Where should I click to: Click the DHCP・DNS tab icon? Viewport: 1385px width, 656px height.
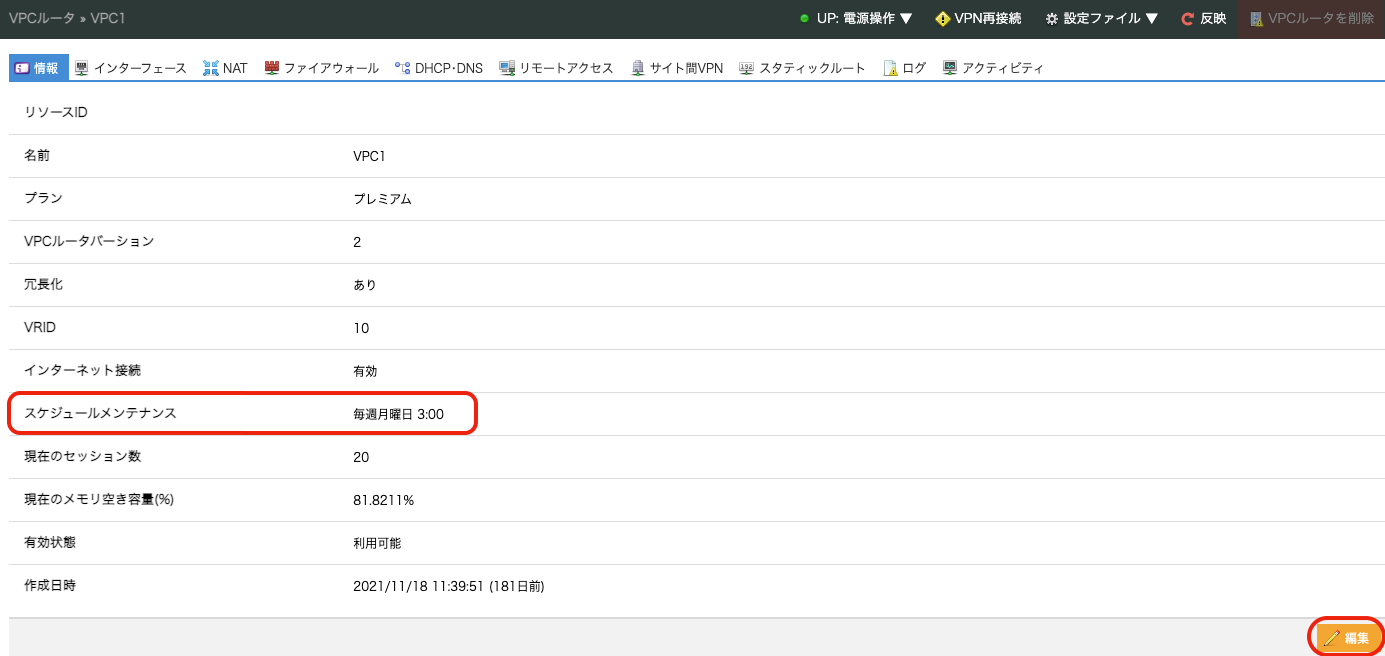tap(403, 68)
